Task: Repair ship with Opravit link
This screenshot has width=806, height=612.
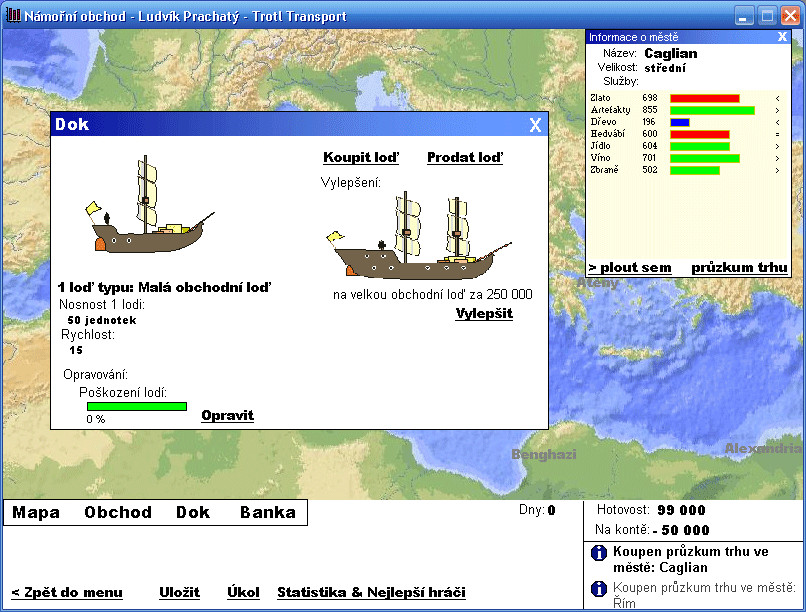Action: point(227,415)
